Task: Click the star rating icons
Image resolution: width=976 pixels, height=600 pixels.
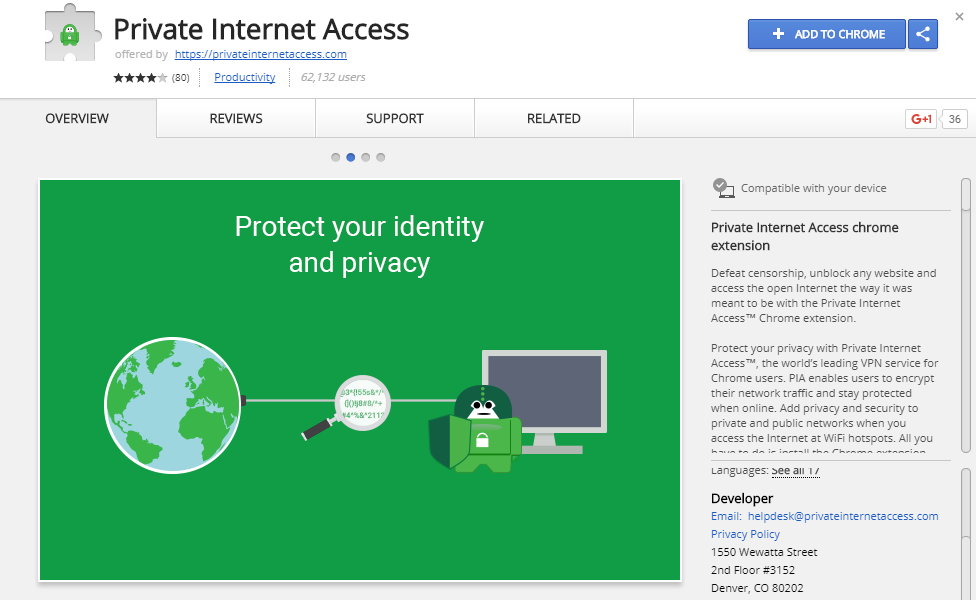Action: pos(140,78)
